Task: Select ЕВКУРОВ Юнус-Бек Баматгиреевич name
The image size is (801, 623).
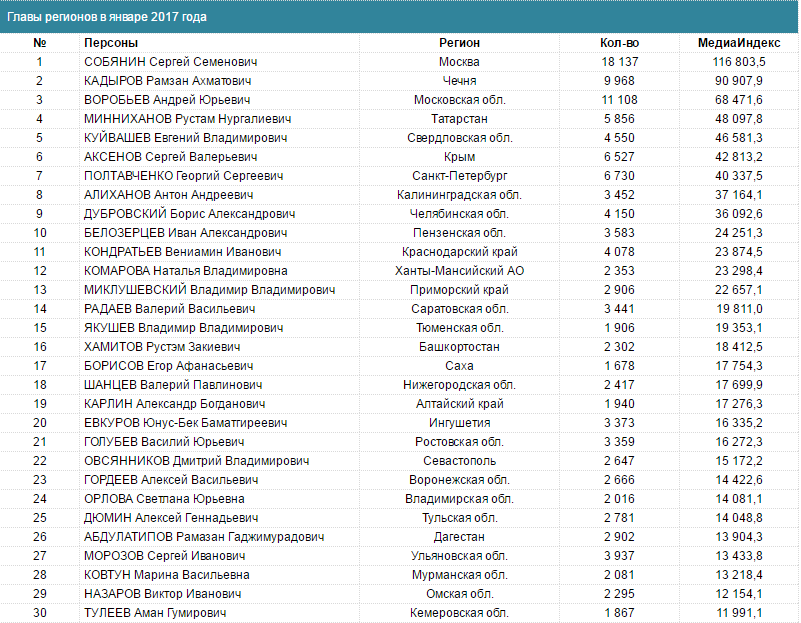Action: (x=187, y=423)
